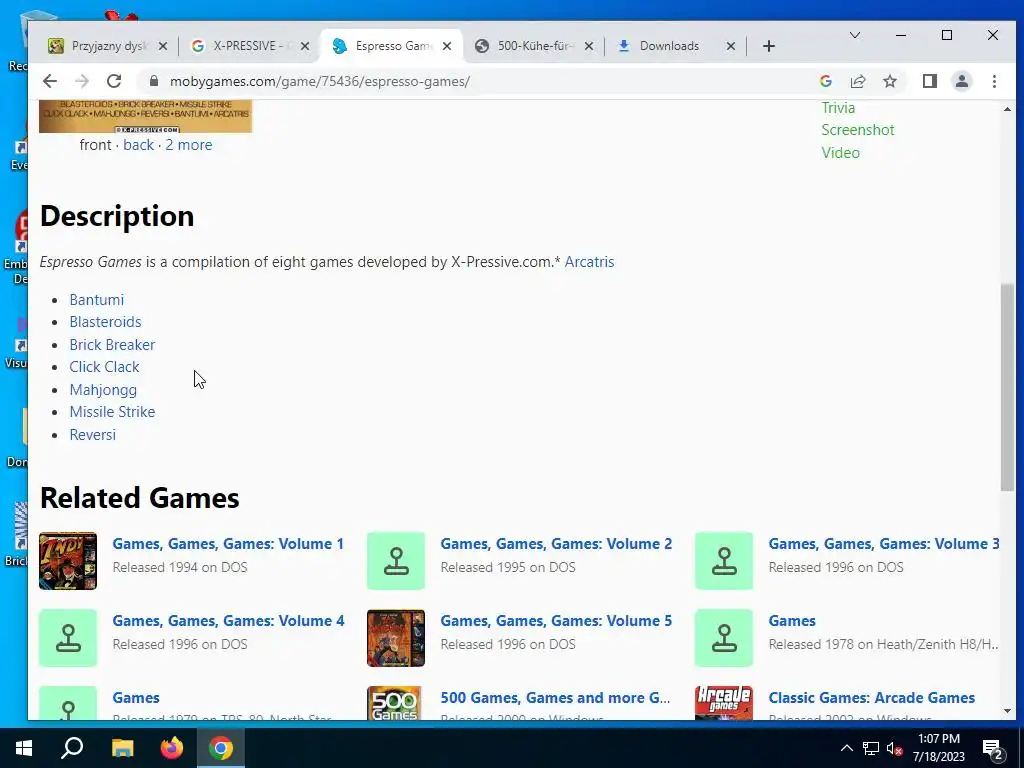Viewport: 1024px width, 768px height.
Task: View site information lock icon
Action: (x=154, y=81)
